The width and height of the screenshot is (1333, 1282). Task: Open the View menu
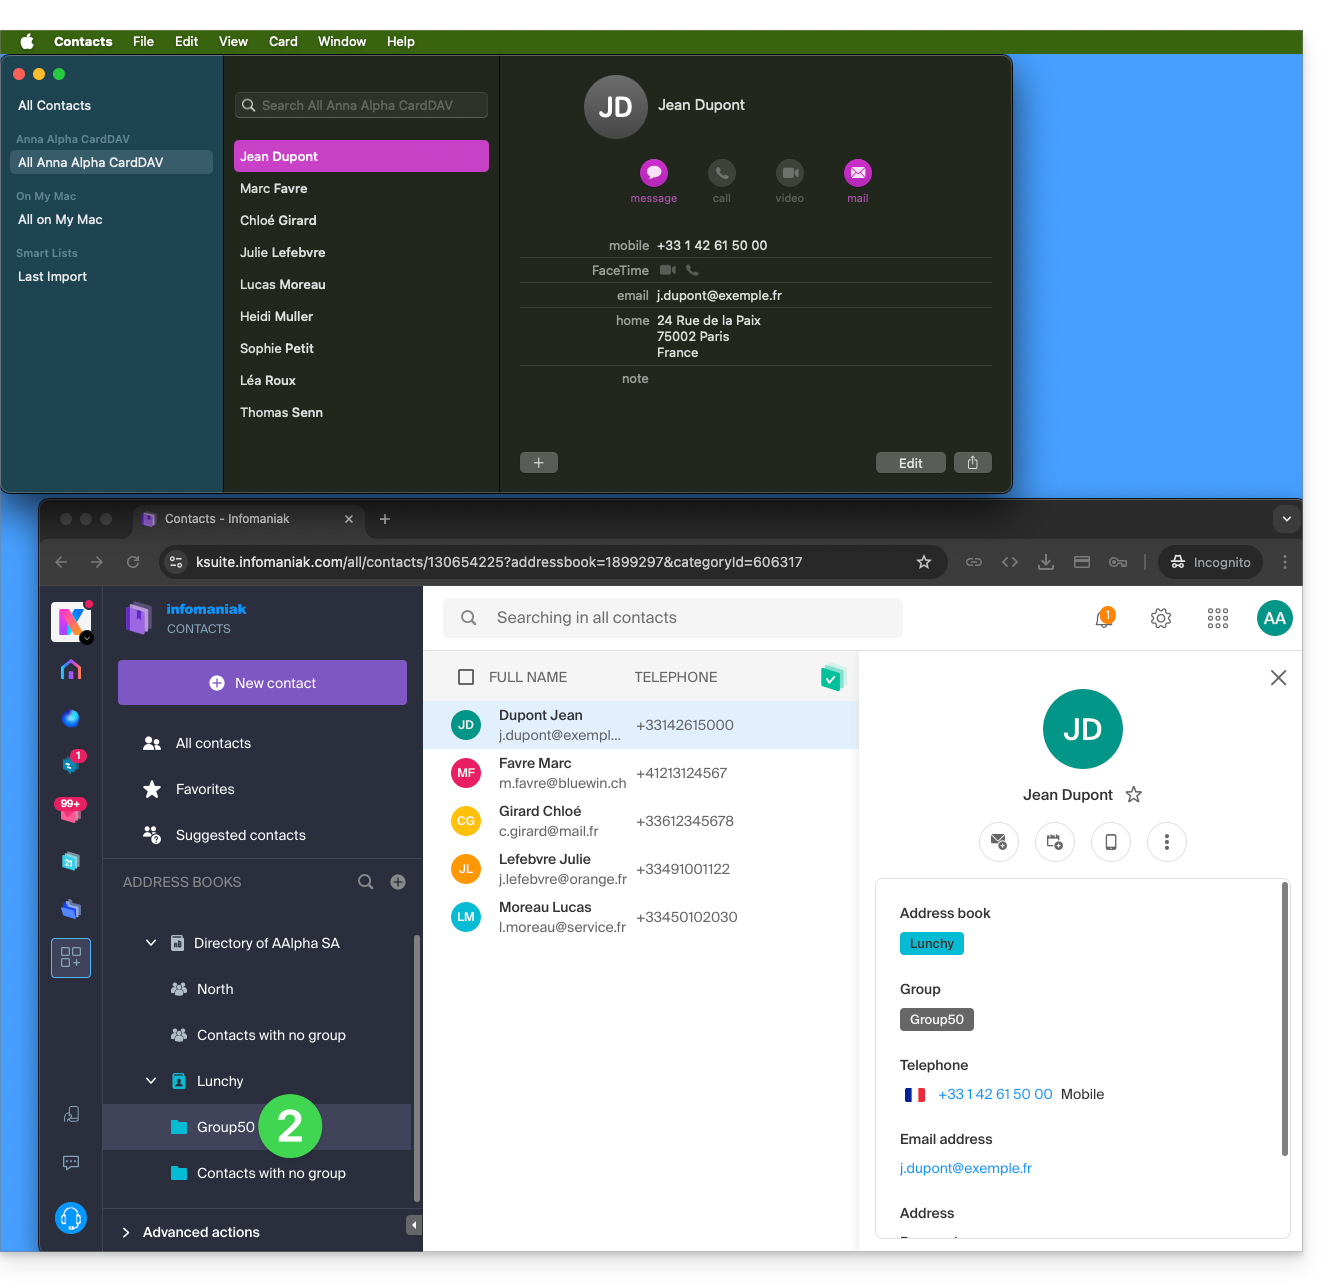pyautogui.click(x=233, y=41)
